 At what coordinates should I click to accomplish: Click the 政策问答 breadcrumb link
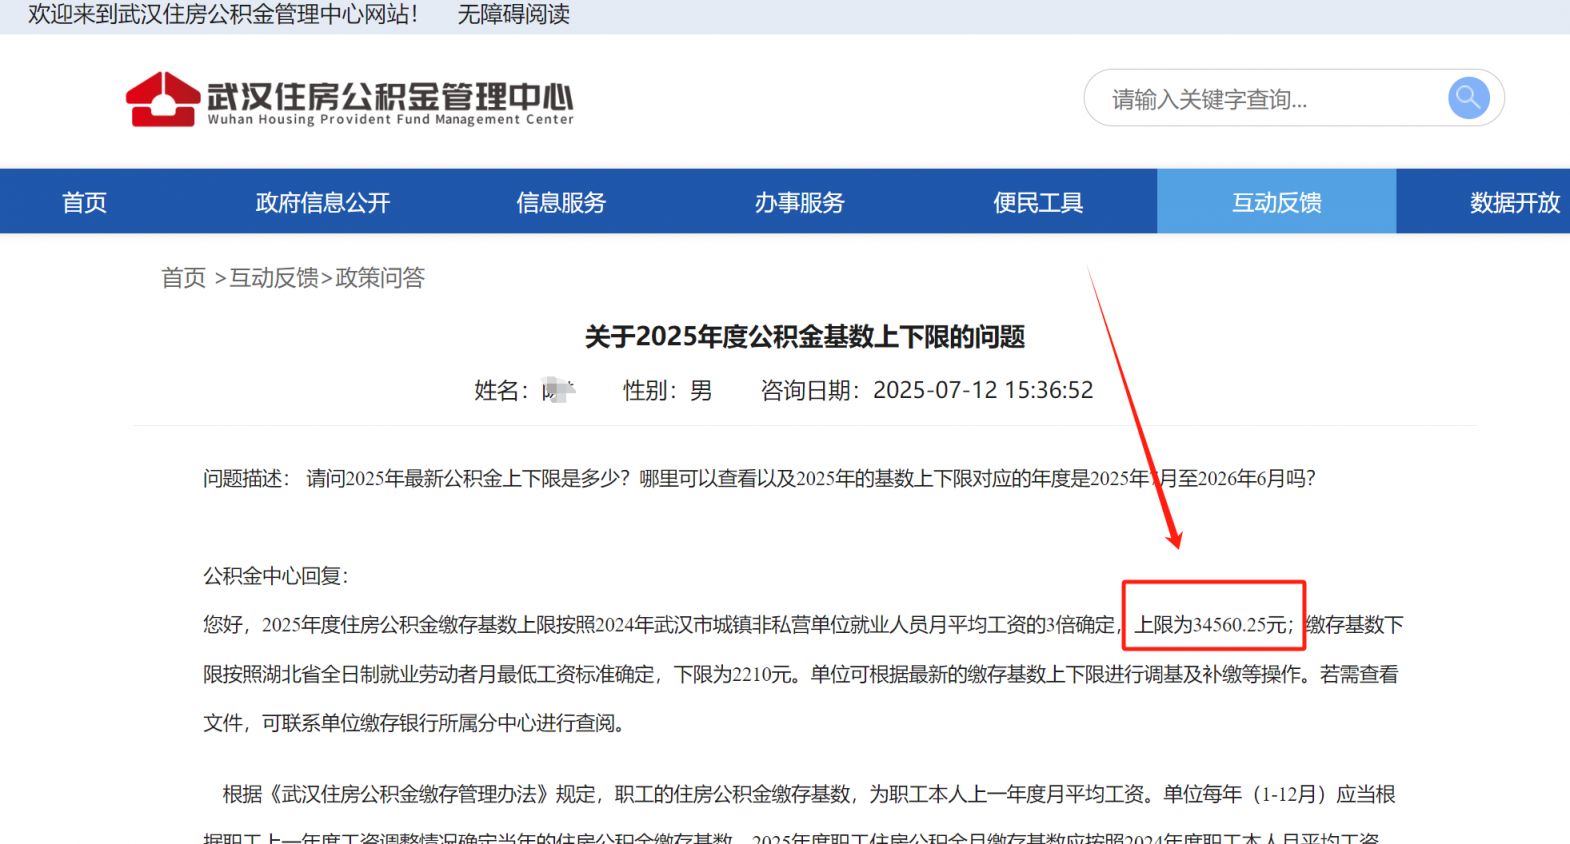pos(380,277)
